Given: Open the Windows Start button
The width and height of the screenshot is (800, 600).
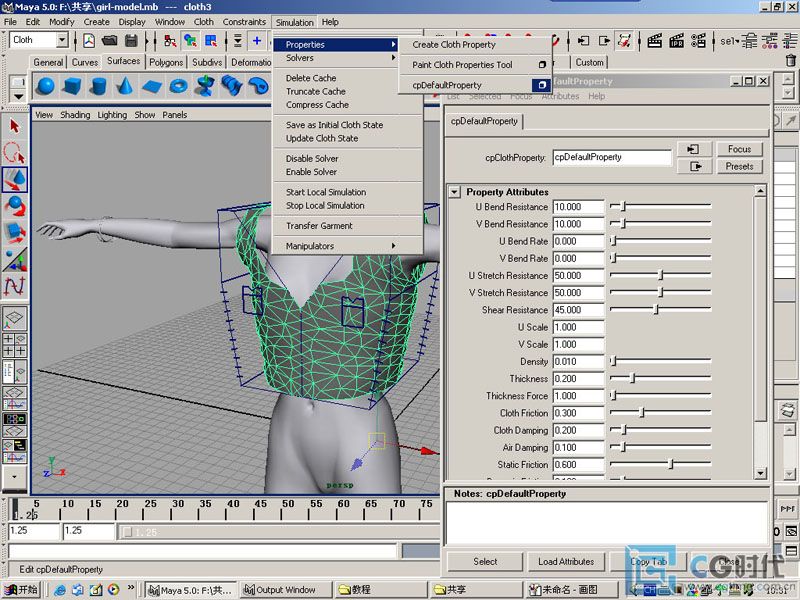Looking at the screenshot, I should click(x=21, y=590).
